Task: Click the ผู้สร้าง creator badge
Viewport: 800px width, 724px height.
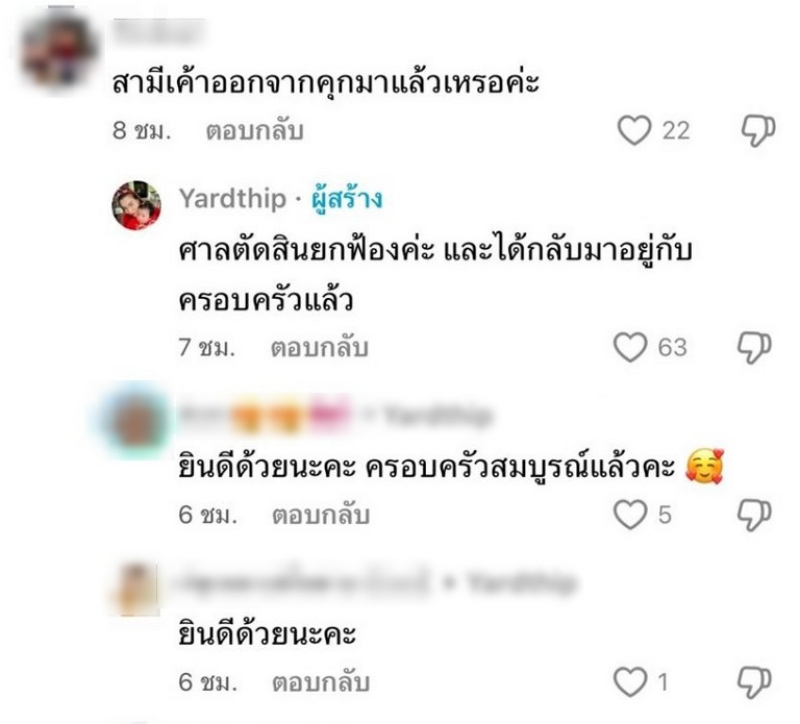Action: (x=347, y=199)
